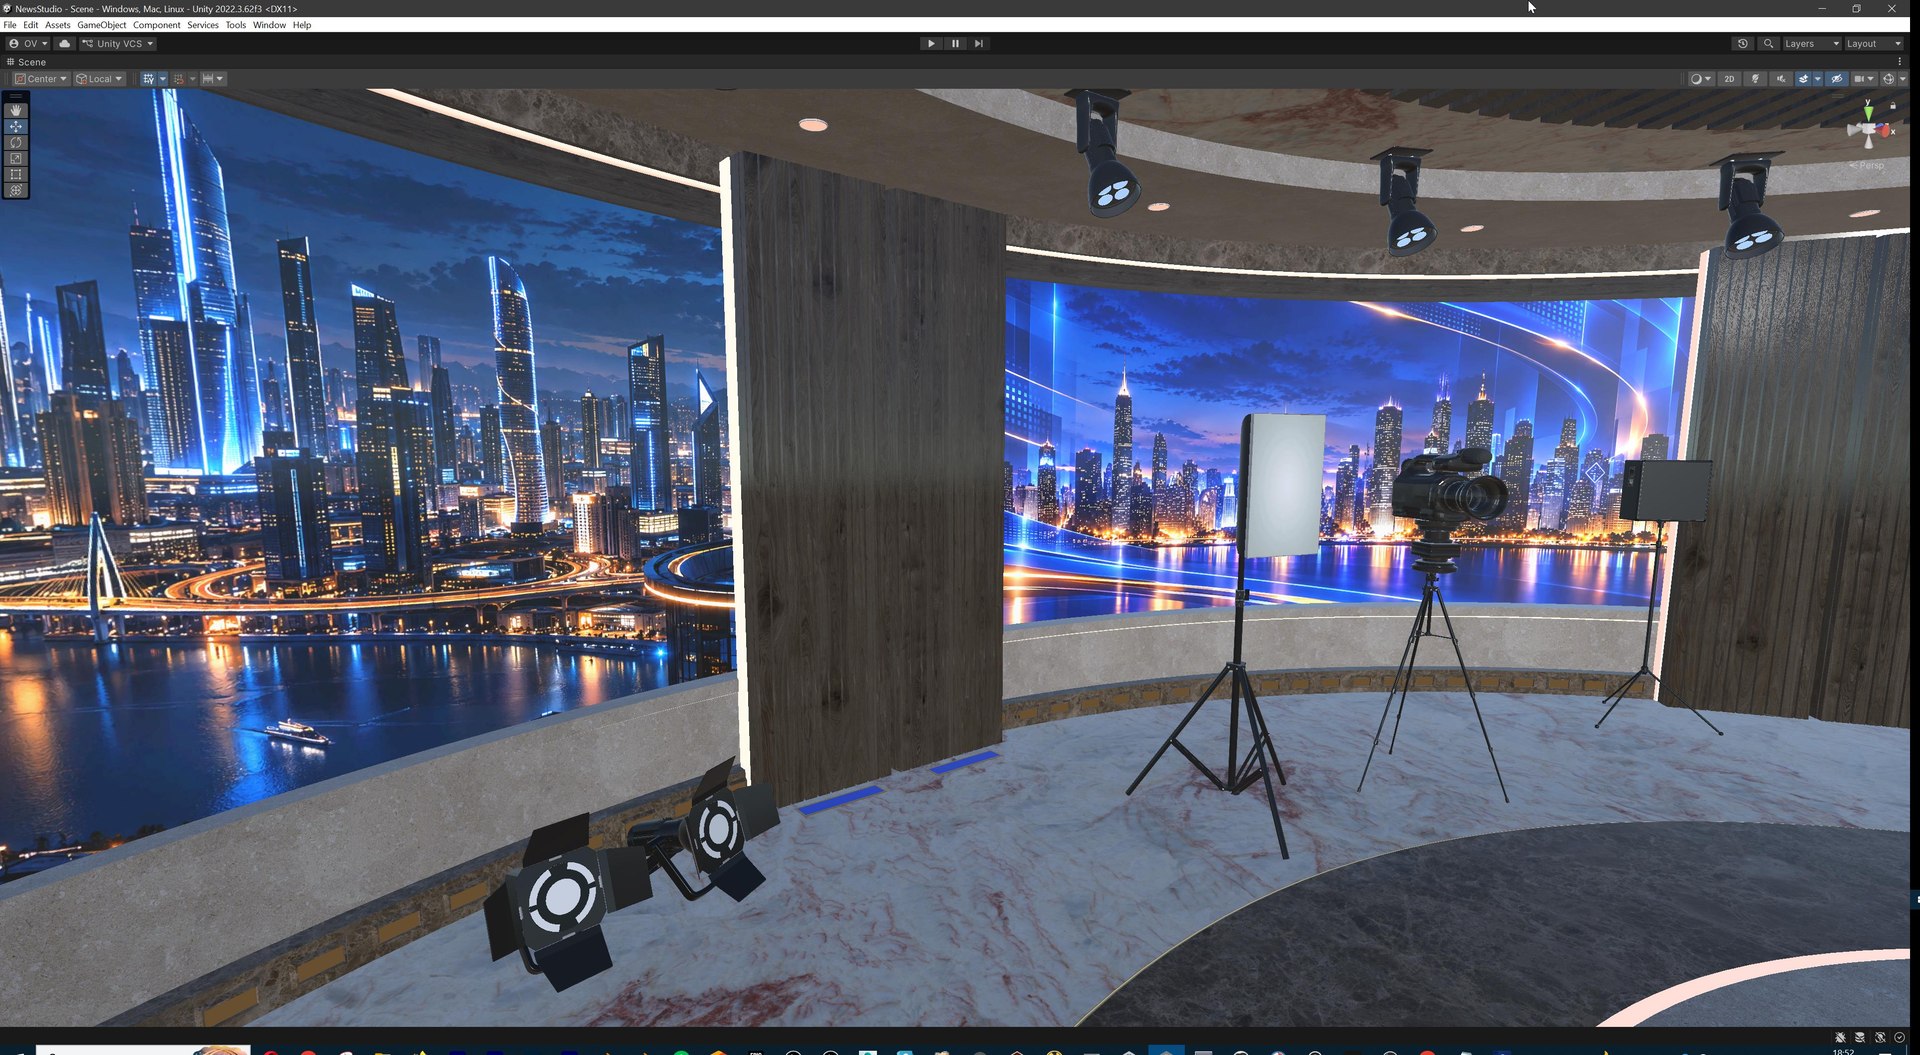1920x1055 pixels.
Task: Toggle hidden objects scene visibility
Action: (x=1837, y=79)
